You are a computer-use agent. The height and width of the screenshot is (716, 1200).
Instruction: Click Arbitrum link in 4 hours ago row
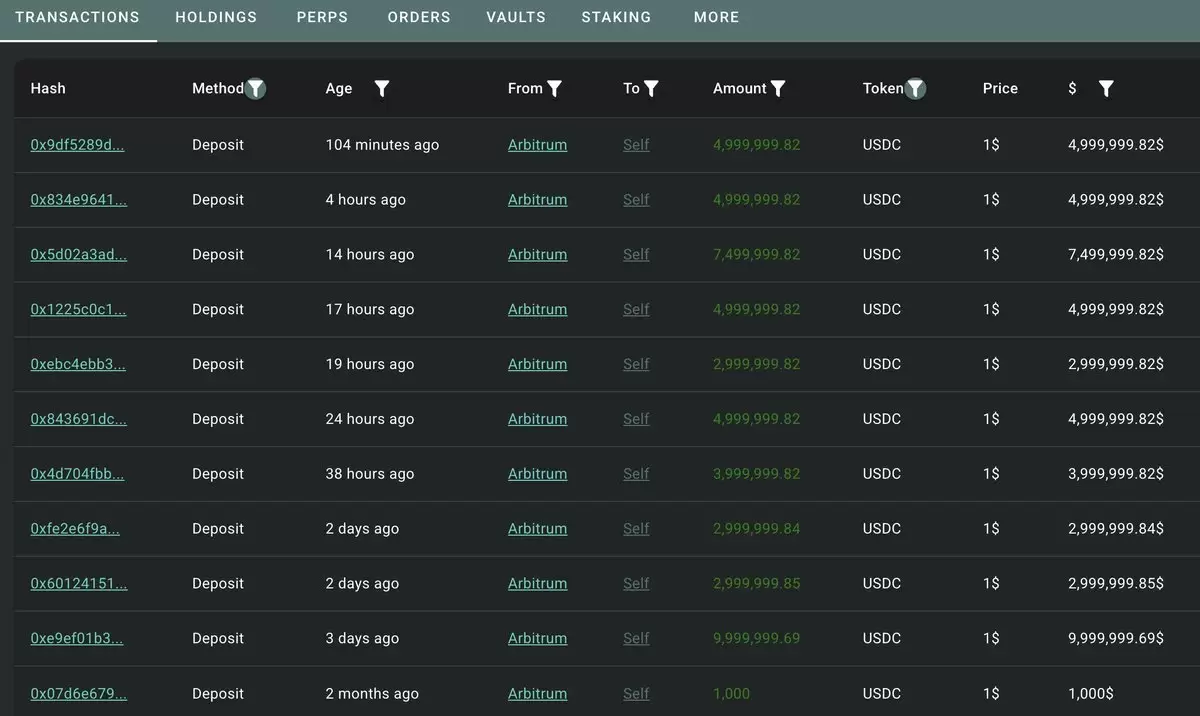tap(537, 200)
